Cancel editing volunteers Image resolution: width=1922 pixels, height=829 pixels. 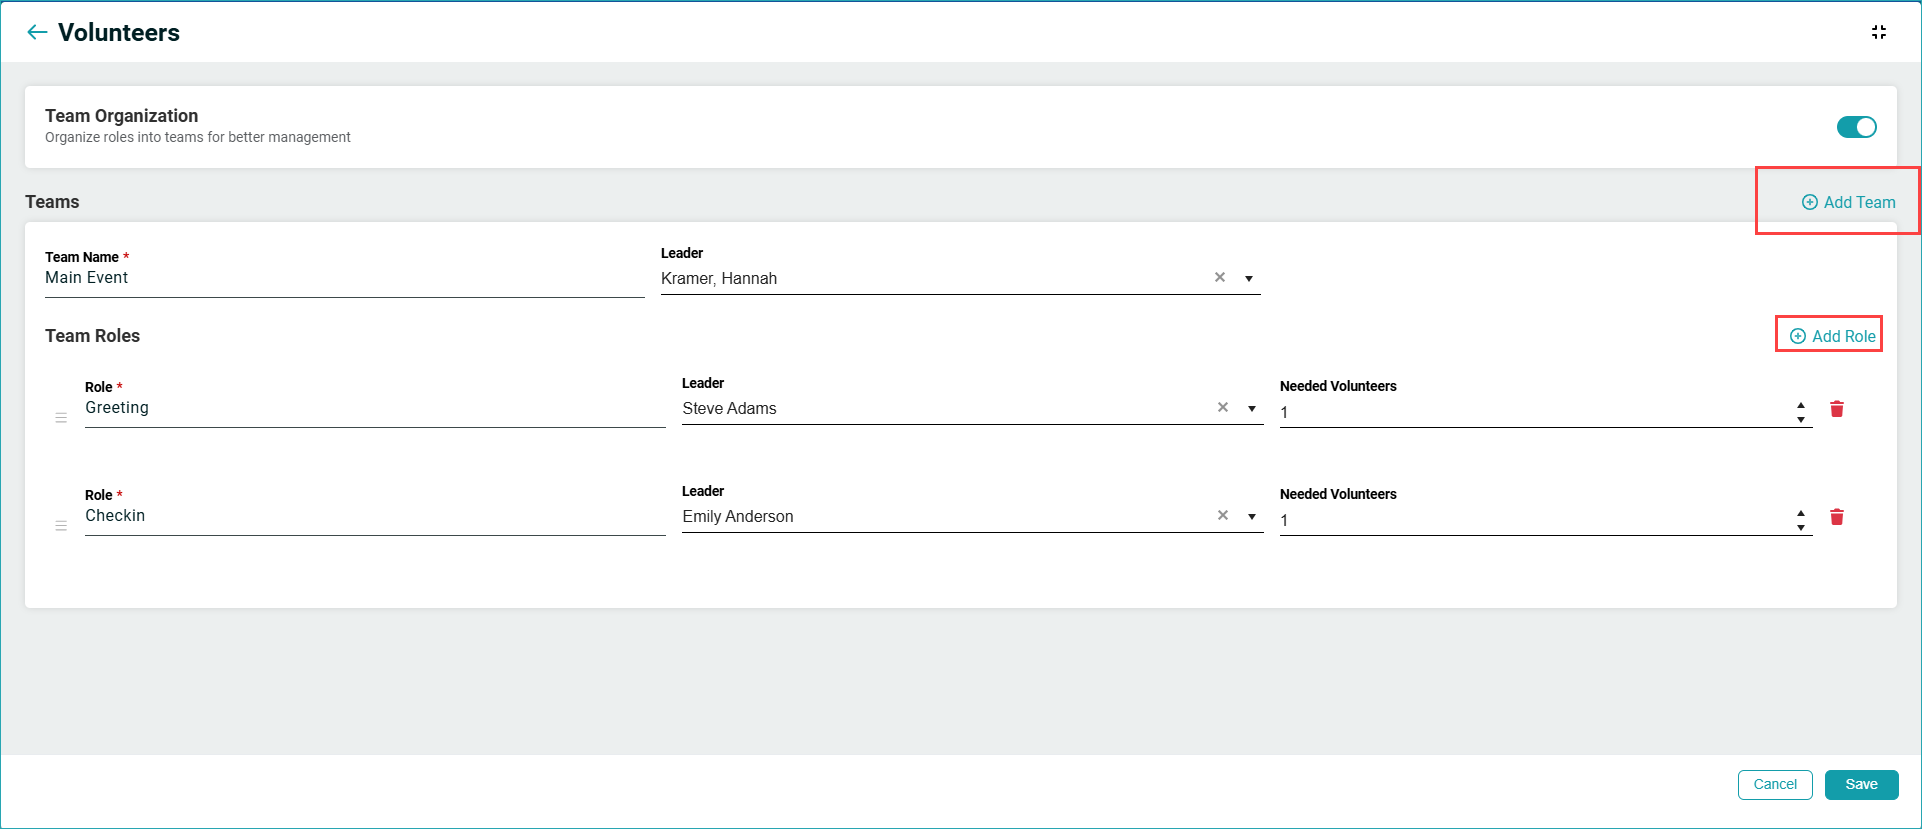click(1774, 785)
